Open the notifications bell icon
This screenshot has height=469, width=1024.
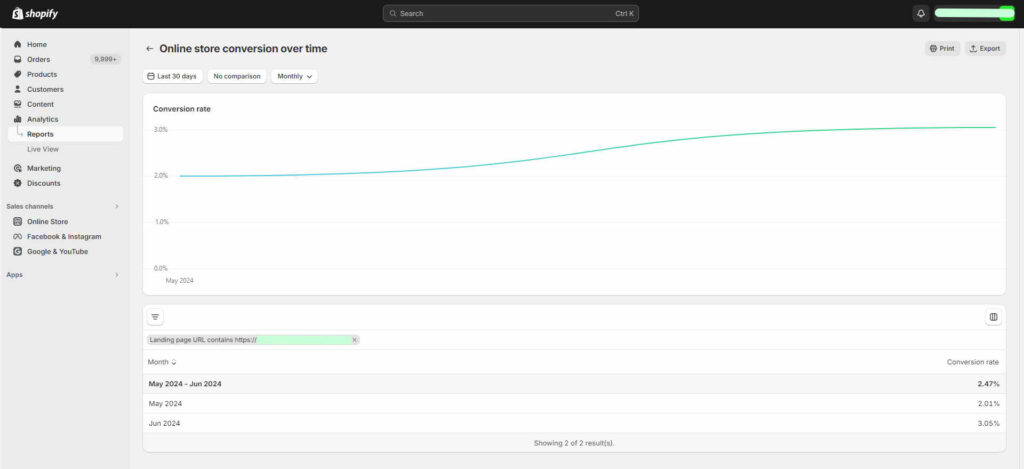click(920, 13)
